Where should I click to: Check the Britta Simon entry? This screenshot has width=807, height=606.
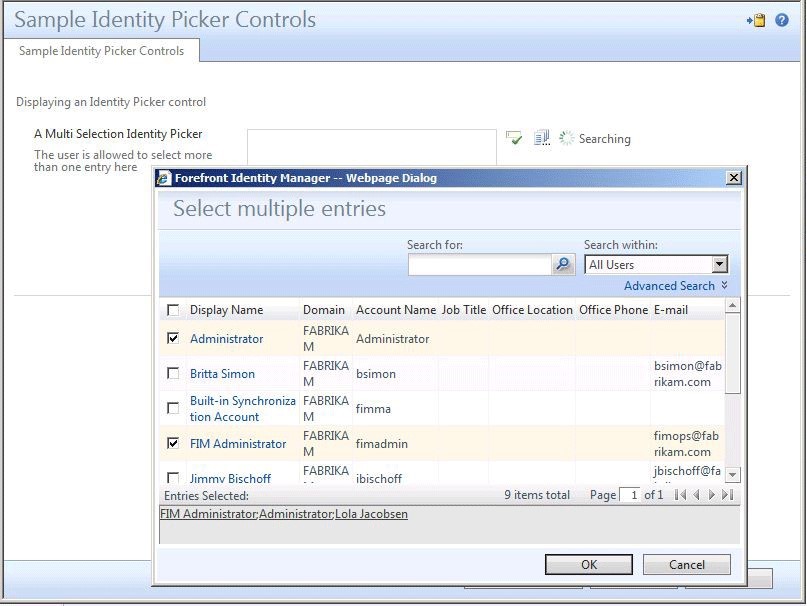pyautogui.click(x=172, y=374)
